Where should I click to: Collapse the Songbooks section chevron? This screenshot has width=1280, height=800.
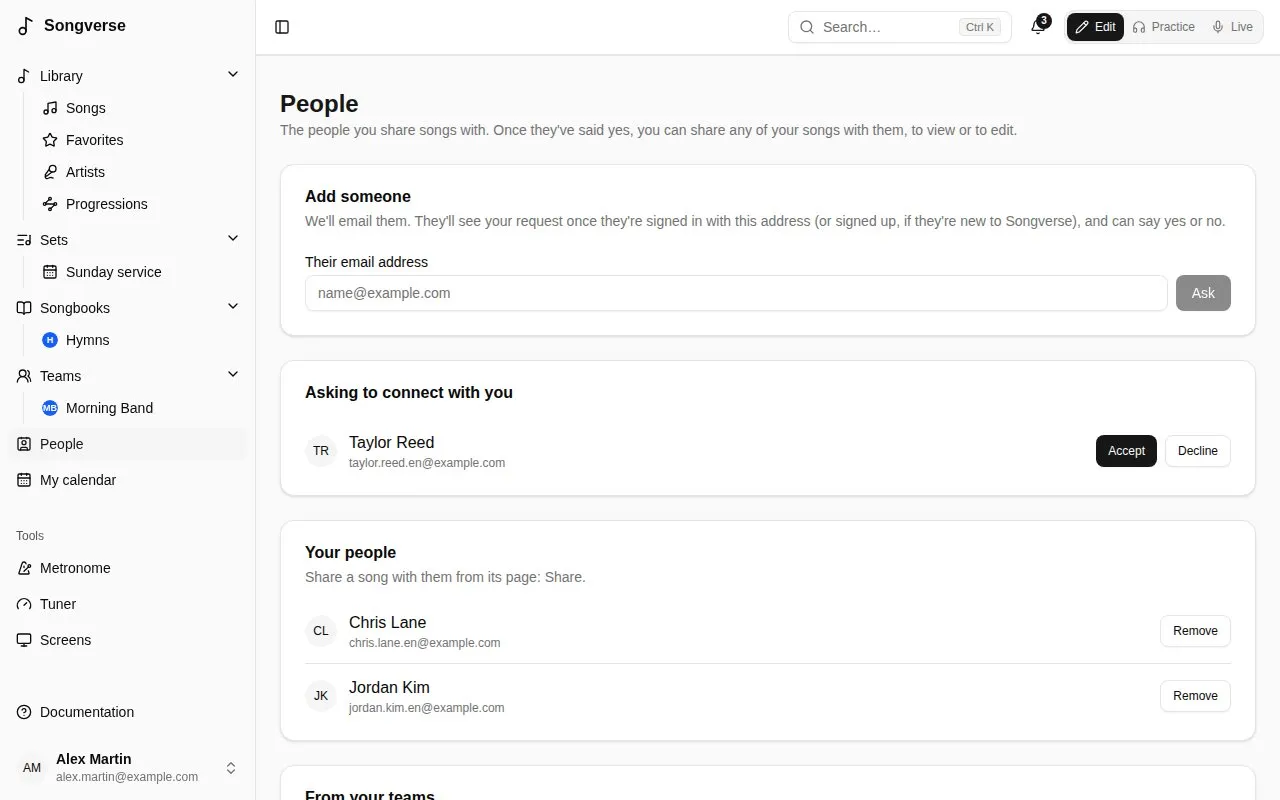pos(233,307)
